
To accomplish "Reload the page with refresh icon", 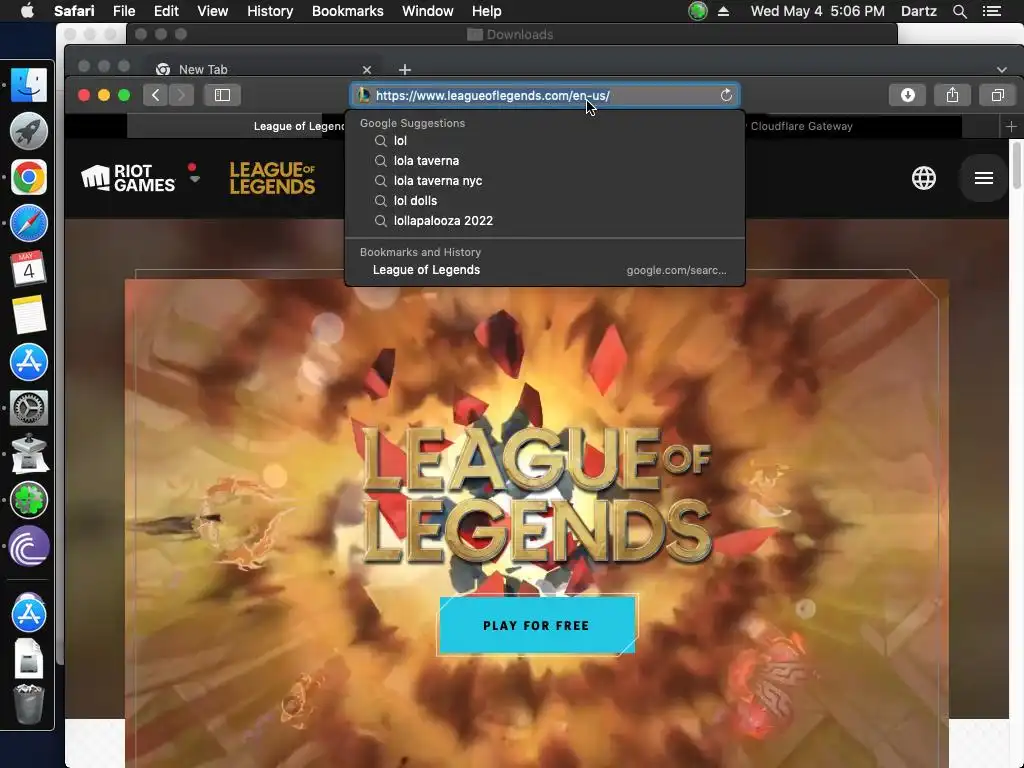I will coord(726,95).
